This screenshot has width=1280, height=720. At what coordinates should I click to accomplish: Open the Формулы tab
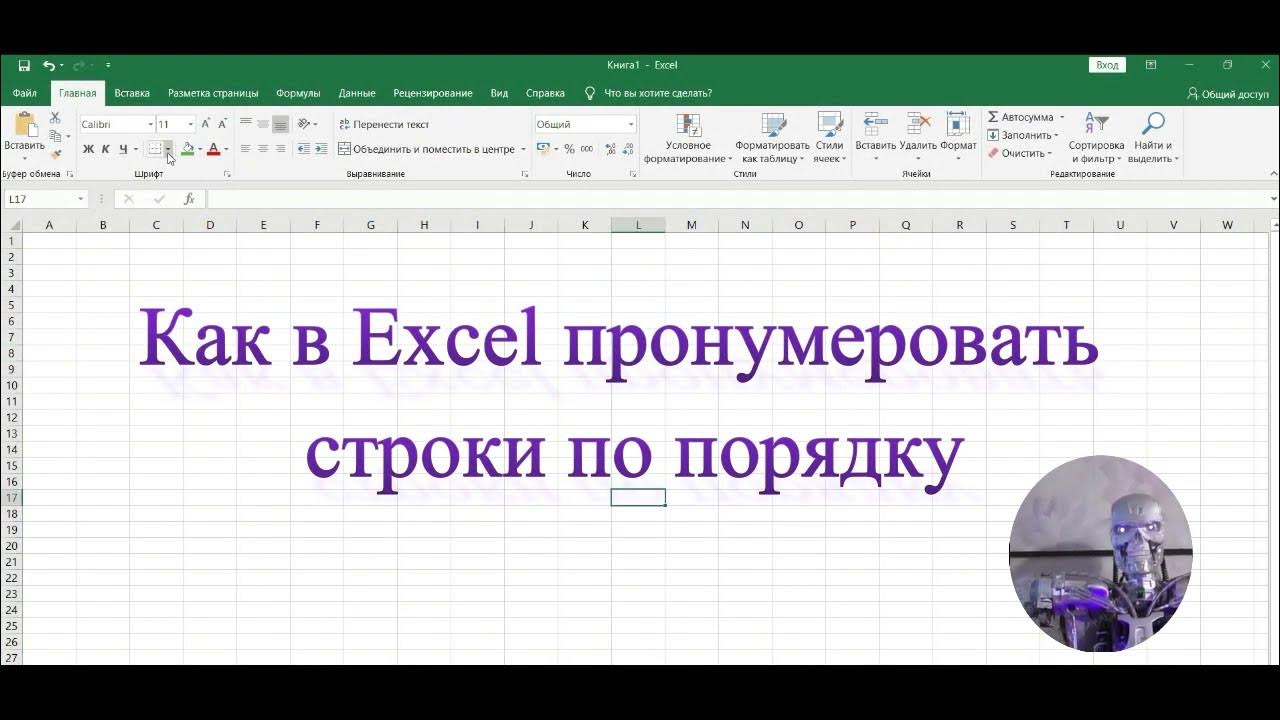tap(298, 93)
